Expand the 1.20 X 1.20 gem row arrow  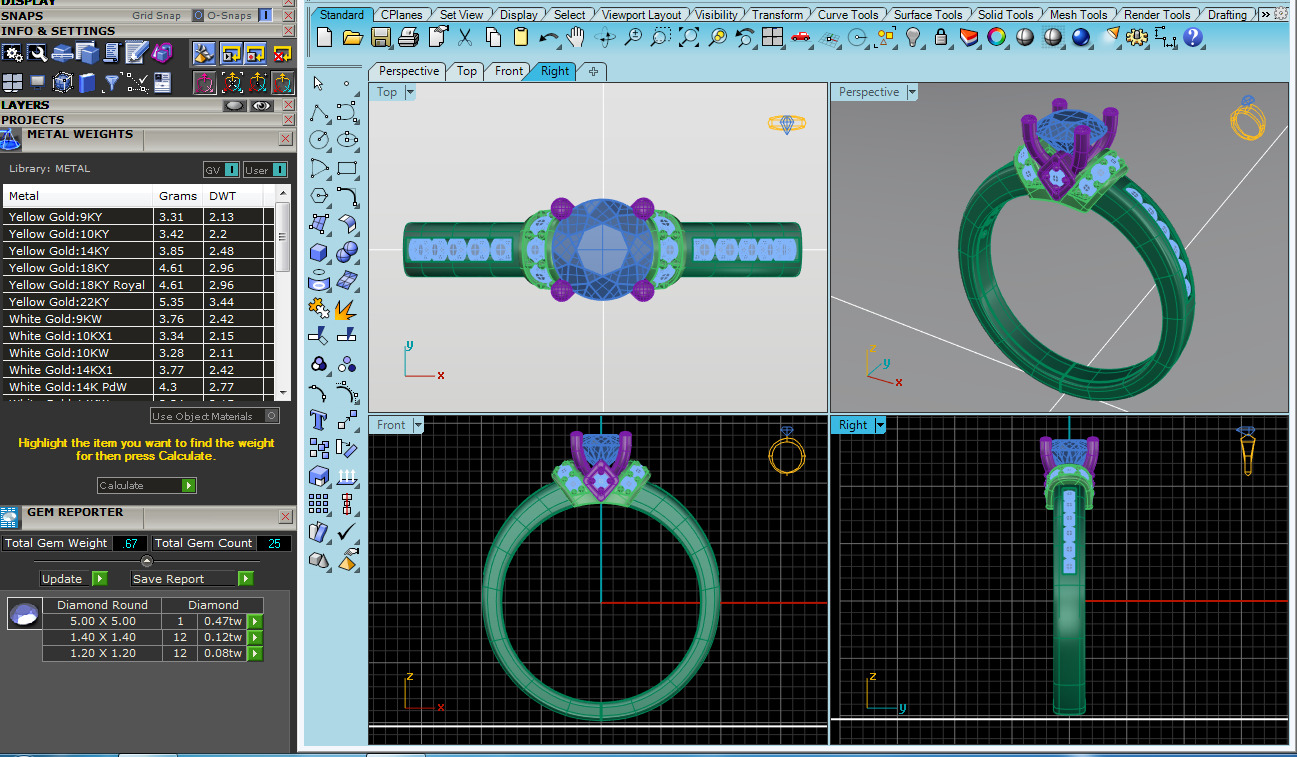255,653
